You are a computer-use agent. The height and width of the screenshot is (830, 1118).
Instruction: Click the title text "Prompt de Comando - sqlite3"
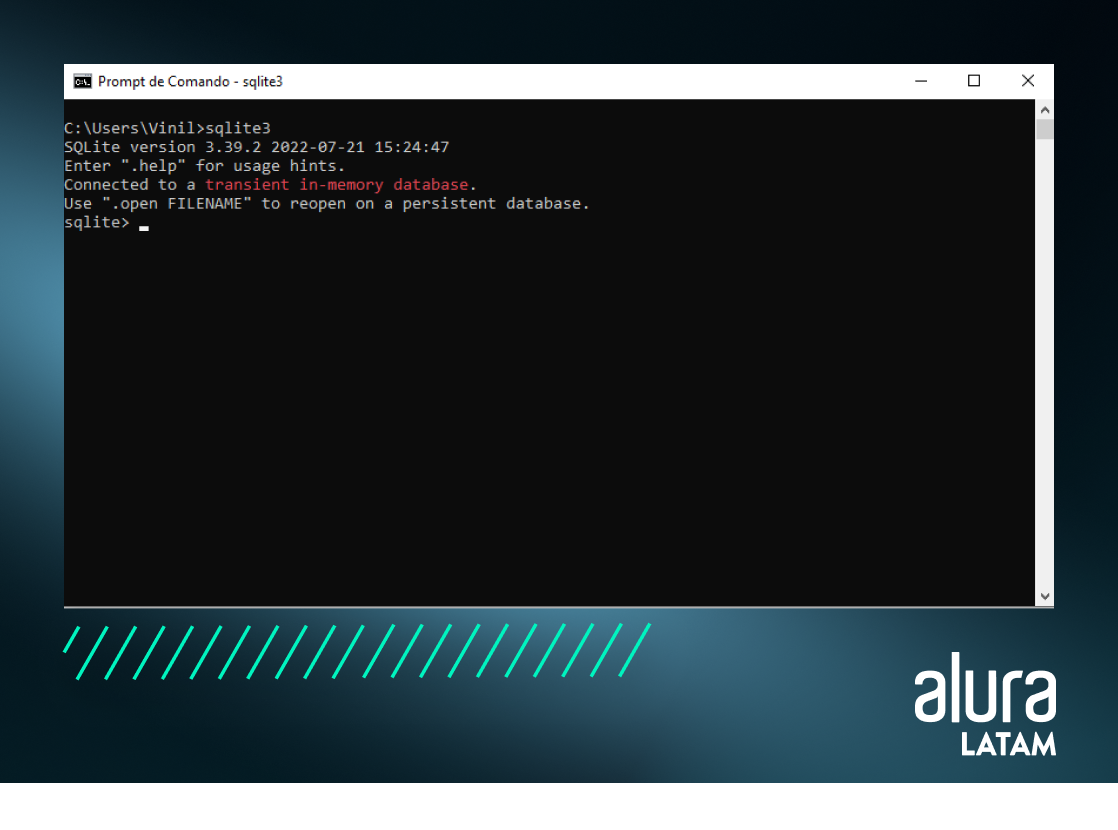[190, 81]
